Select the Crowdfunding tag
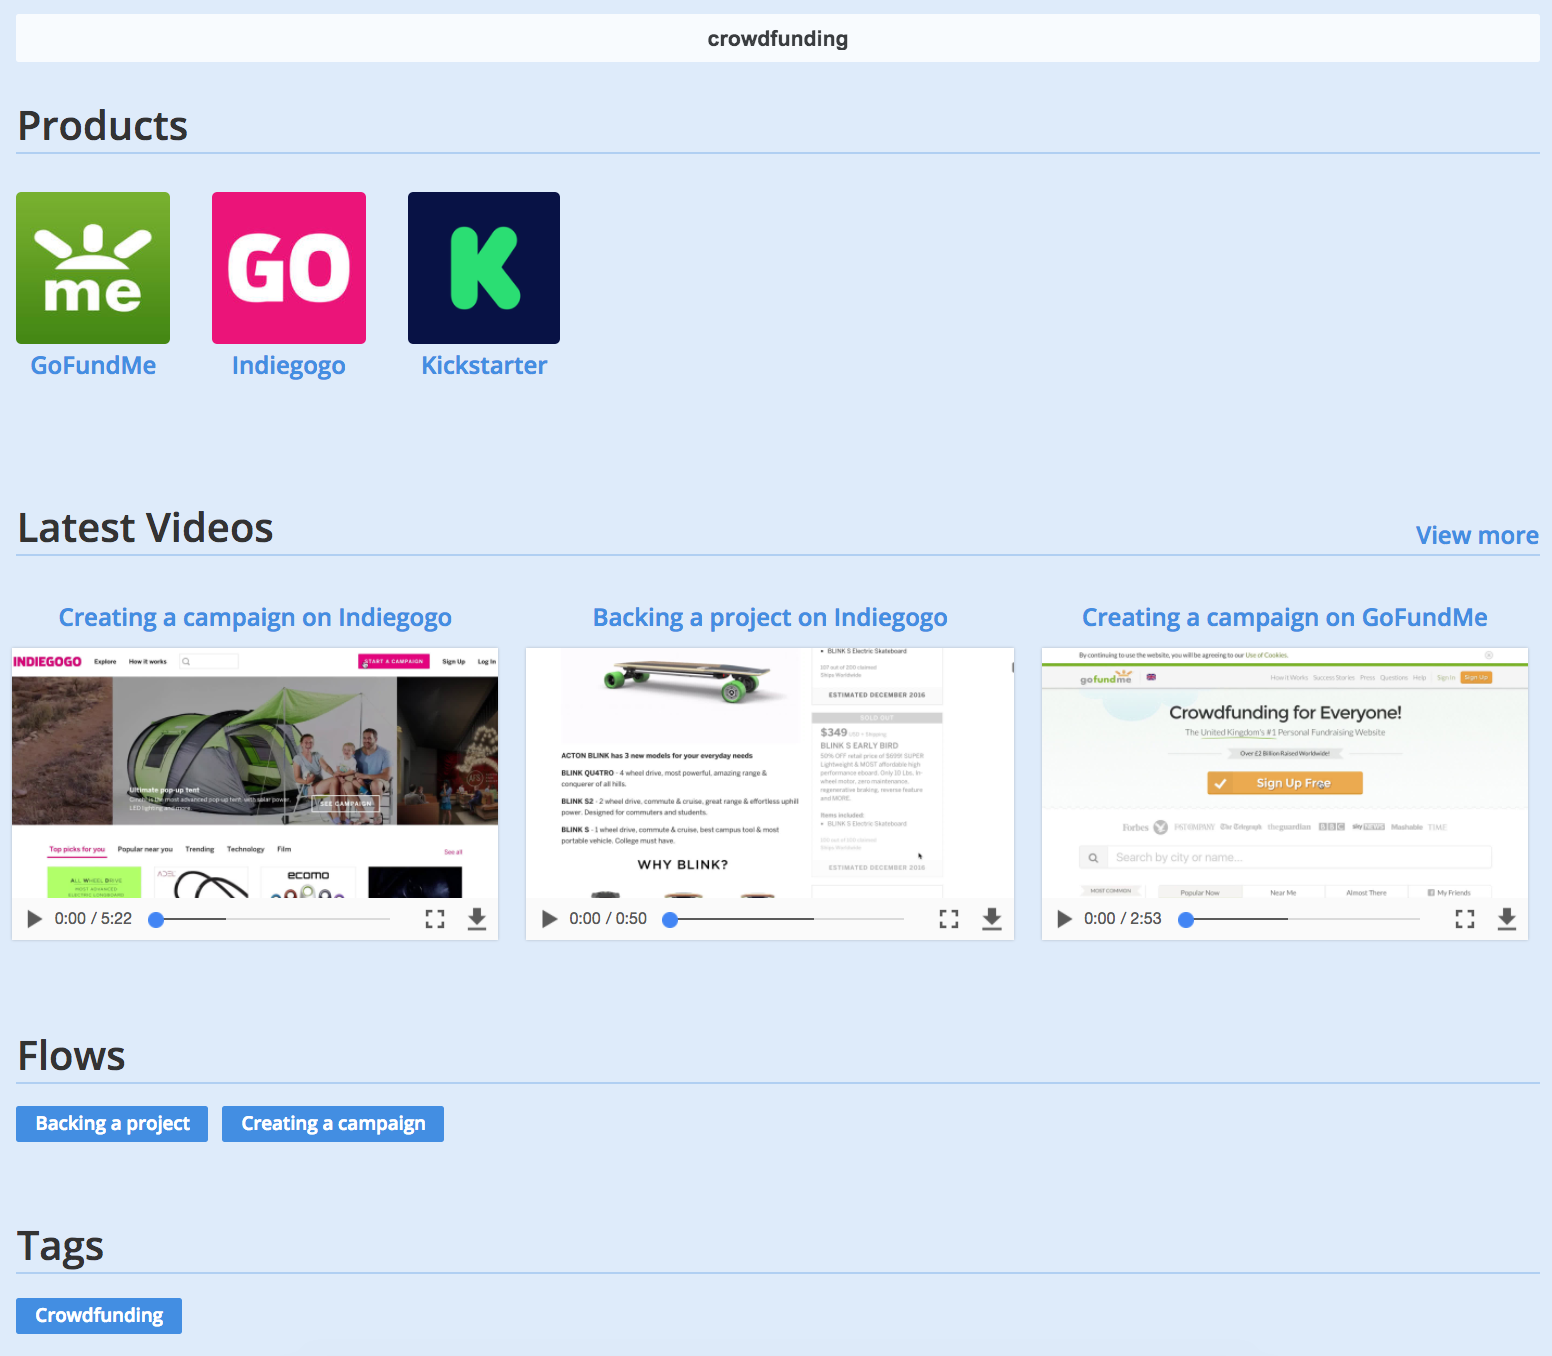1552x1356 pixels. [98, 1315]
